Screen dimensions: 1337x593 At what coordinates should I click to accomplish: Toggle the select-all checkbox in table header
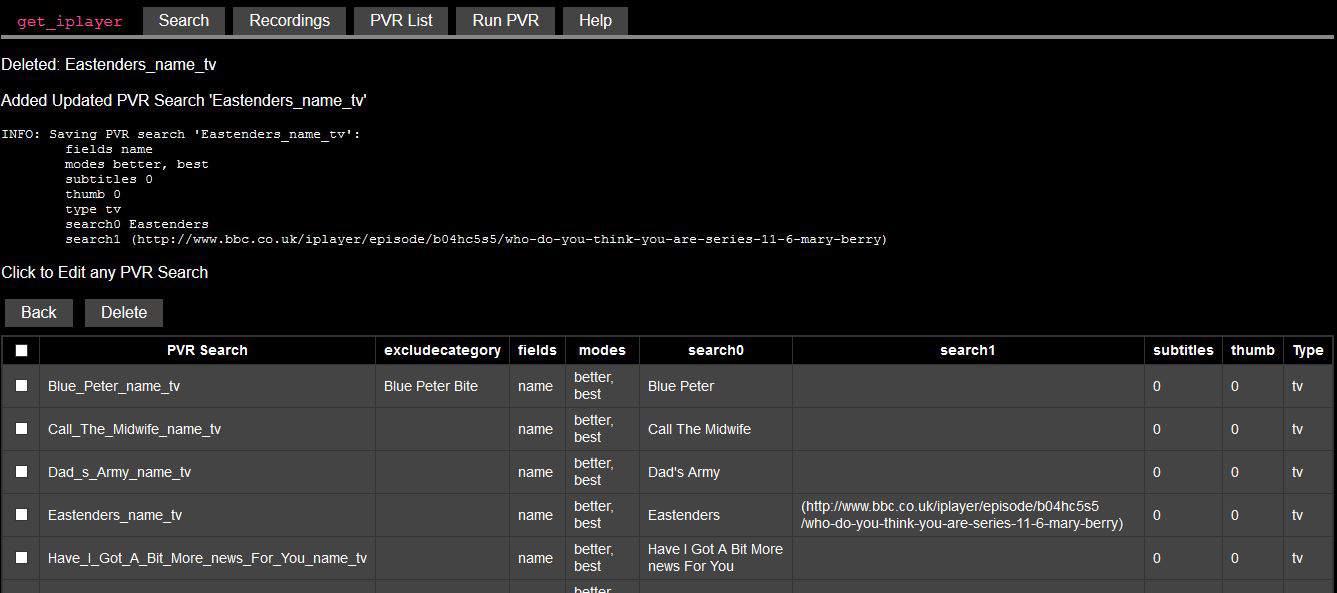pos(21,351)
